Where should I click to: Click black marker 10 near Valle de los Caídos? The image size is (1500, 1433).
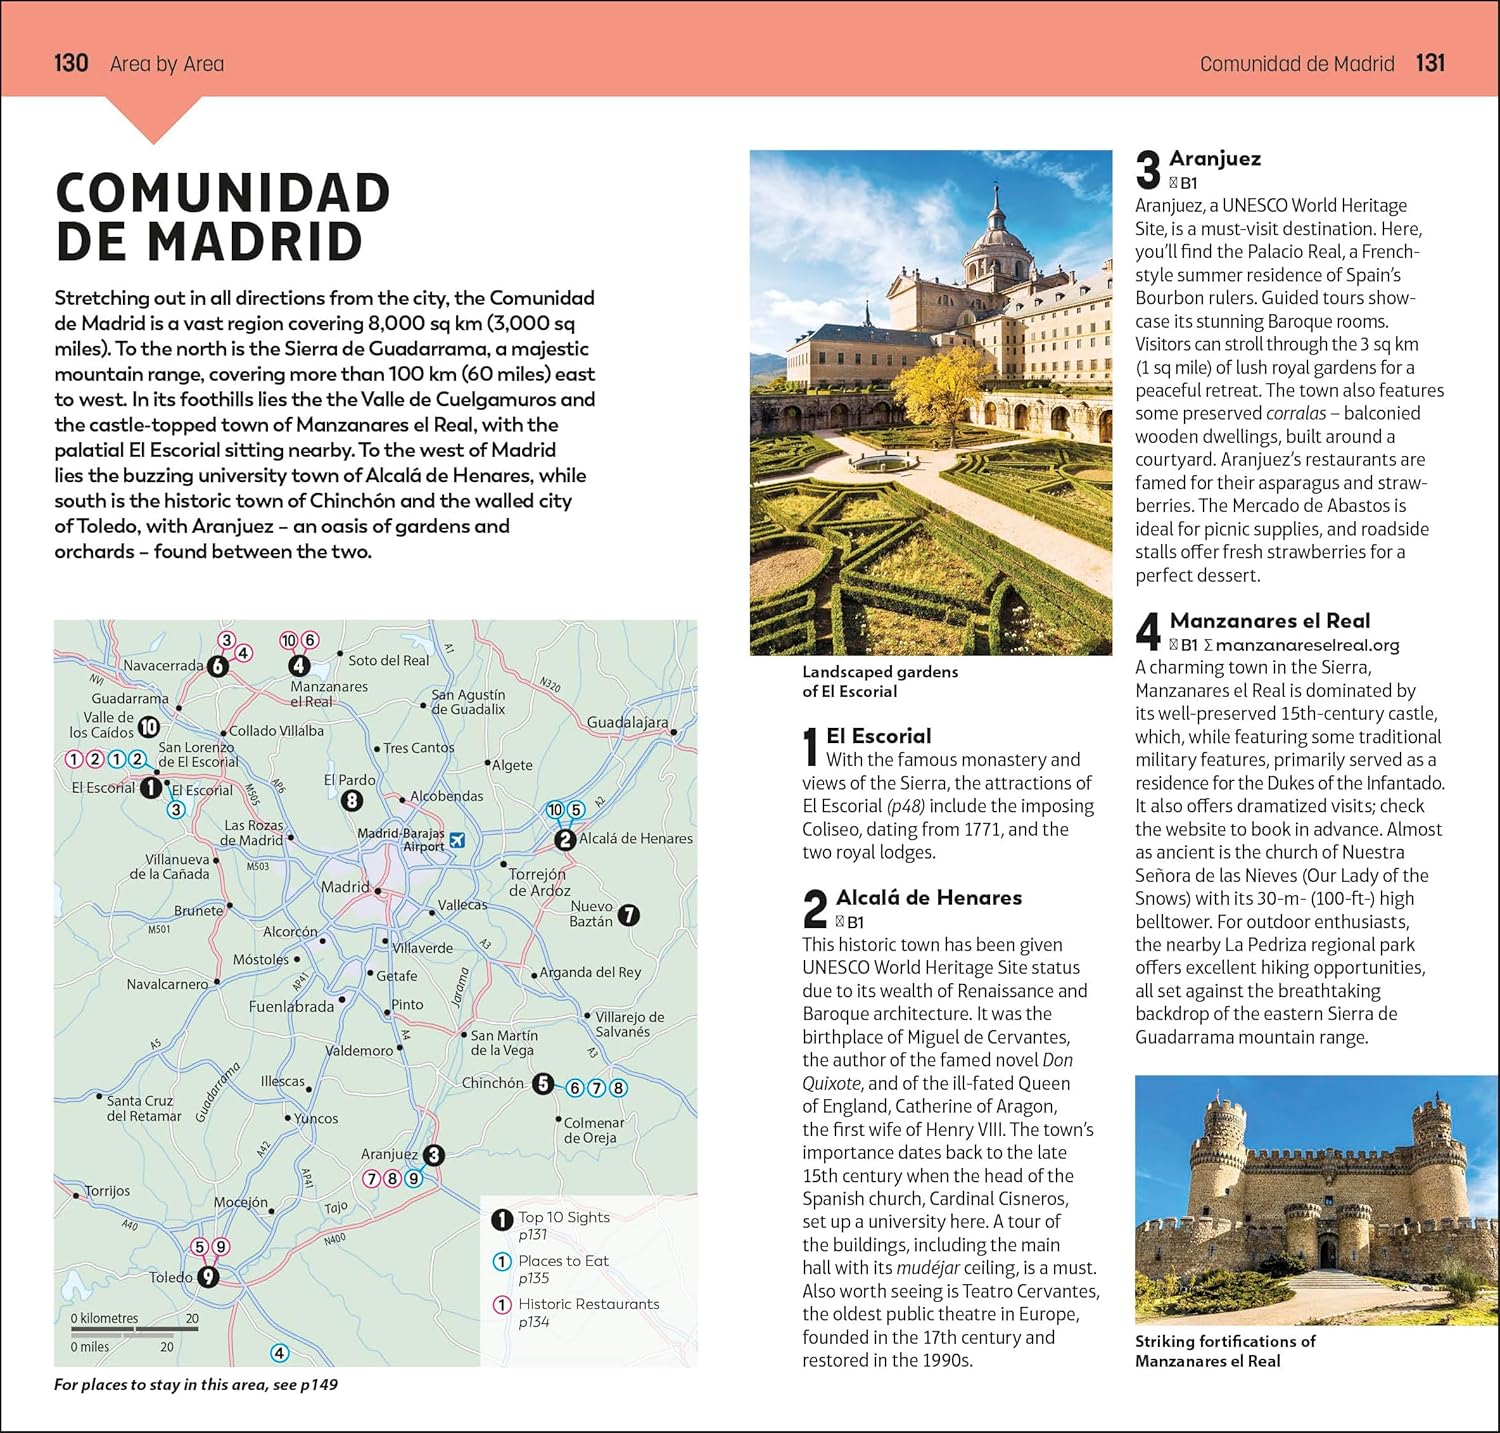pos(148,727)
